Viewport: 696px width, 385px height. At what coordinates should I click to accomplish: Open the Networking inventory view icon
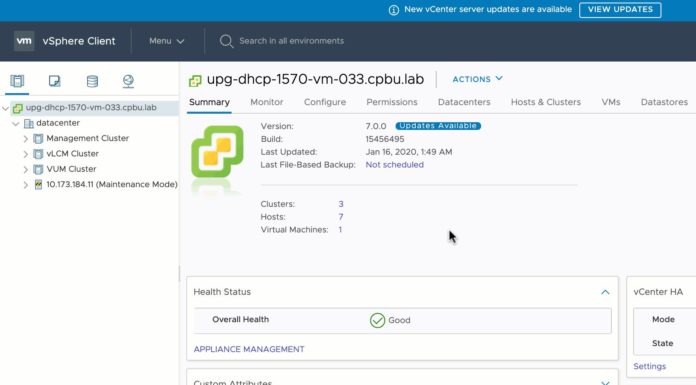[128, 81]
